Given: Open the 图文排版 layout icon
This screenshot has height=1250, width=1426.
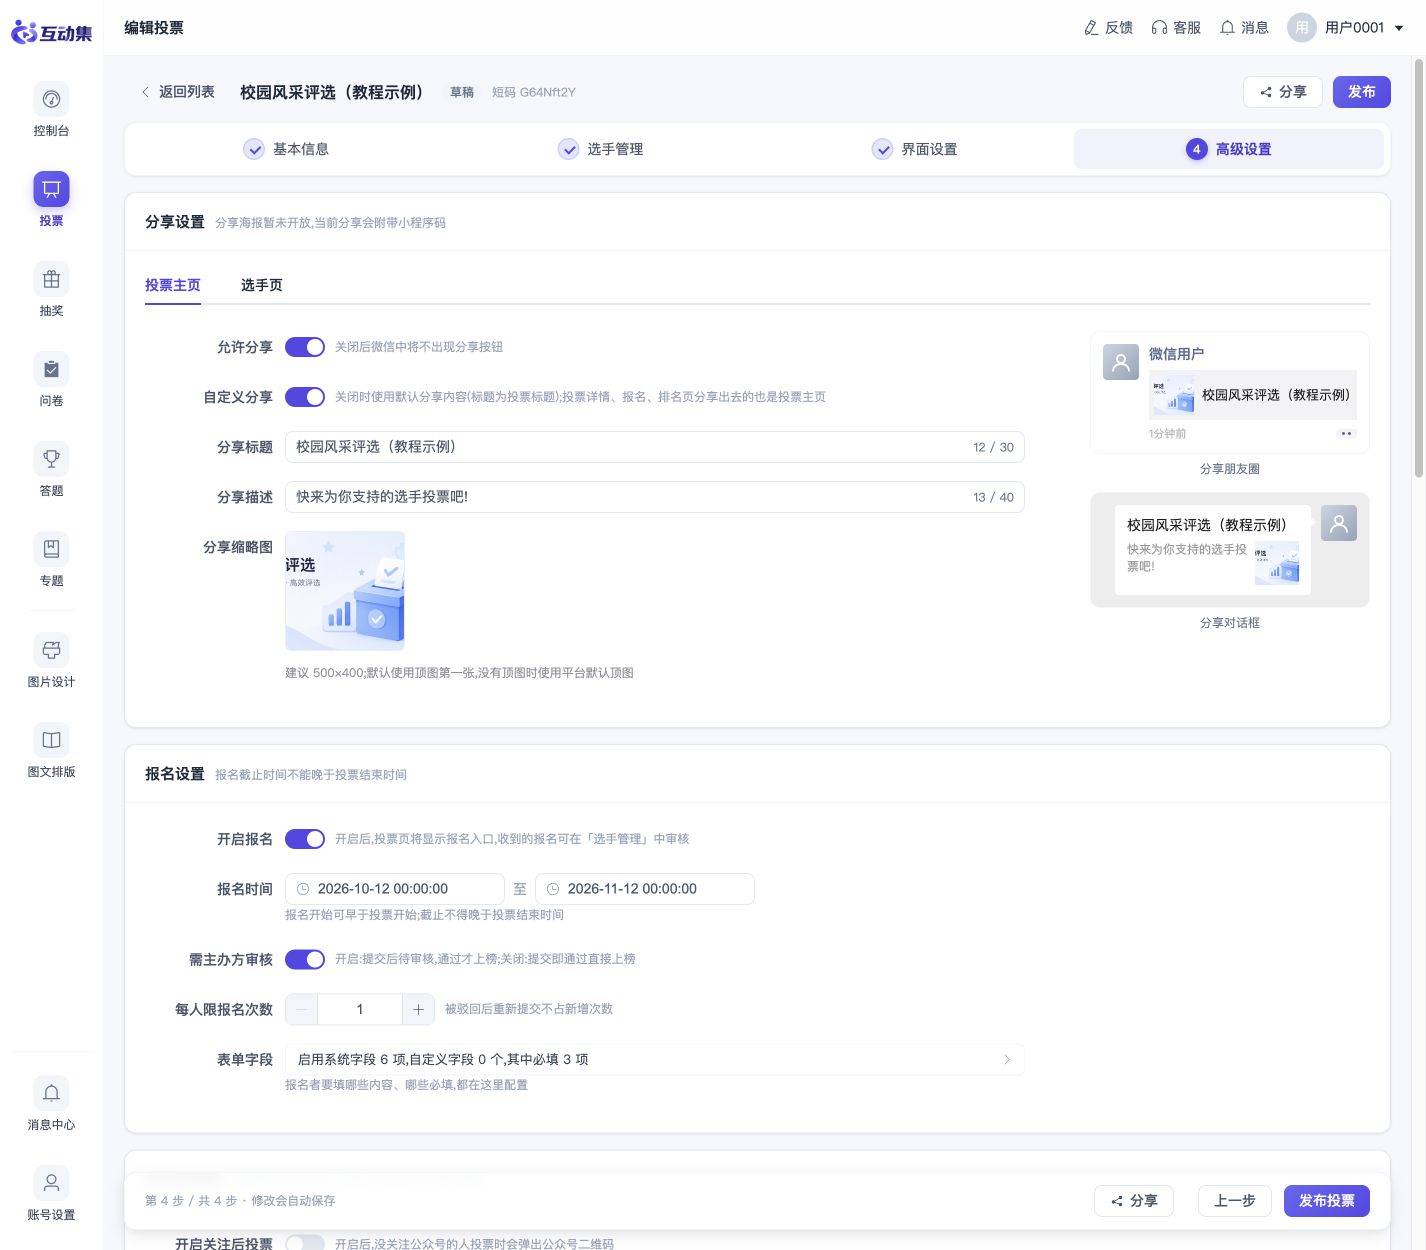Looking at the screenshot, I should point(51,740).
